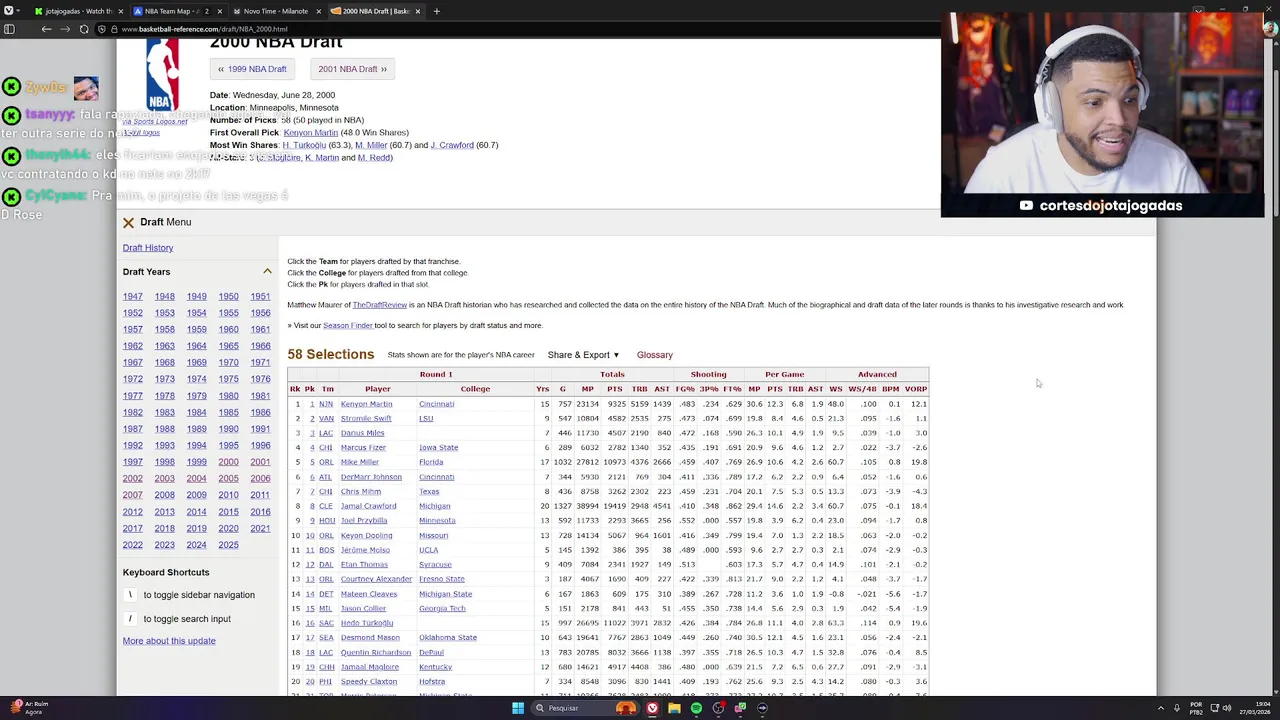Sort table by the Player column header

[378, 389]
